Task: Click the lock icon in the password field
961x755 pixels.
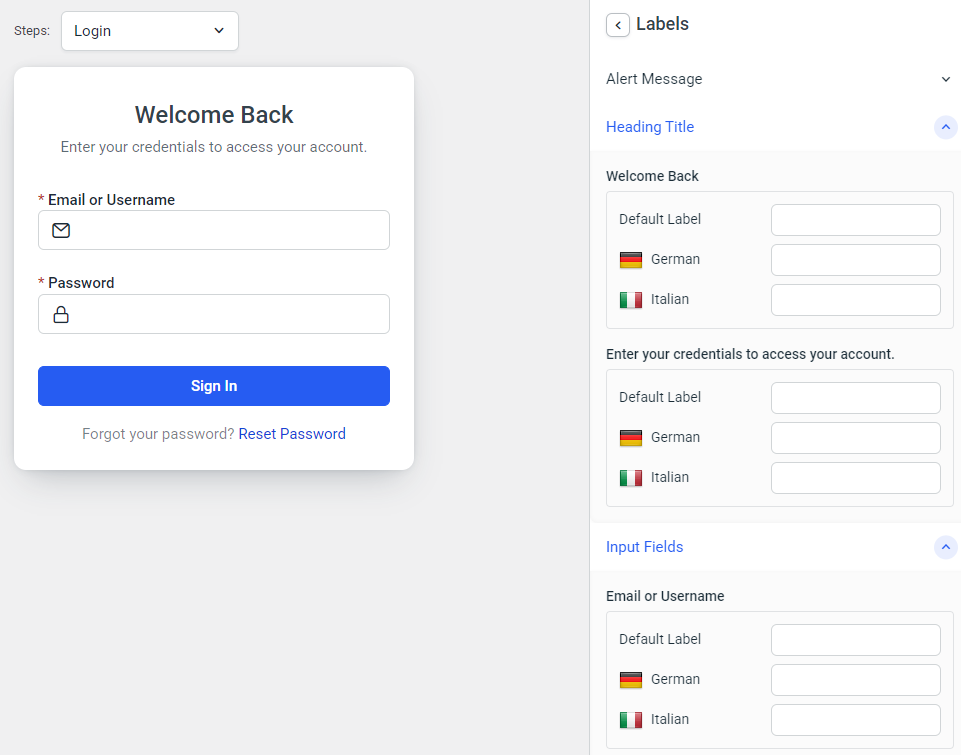Action: [x=60, y=314]
